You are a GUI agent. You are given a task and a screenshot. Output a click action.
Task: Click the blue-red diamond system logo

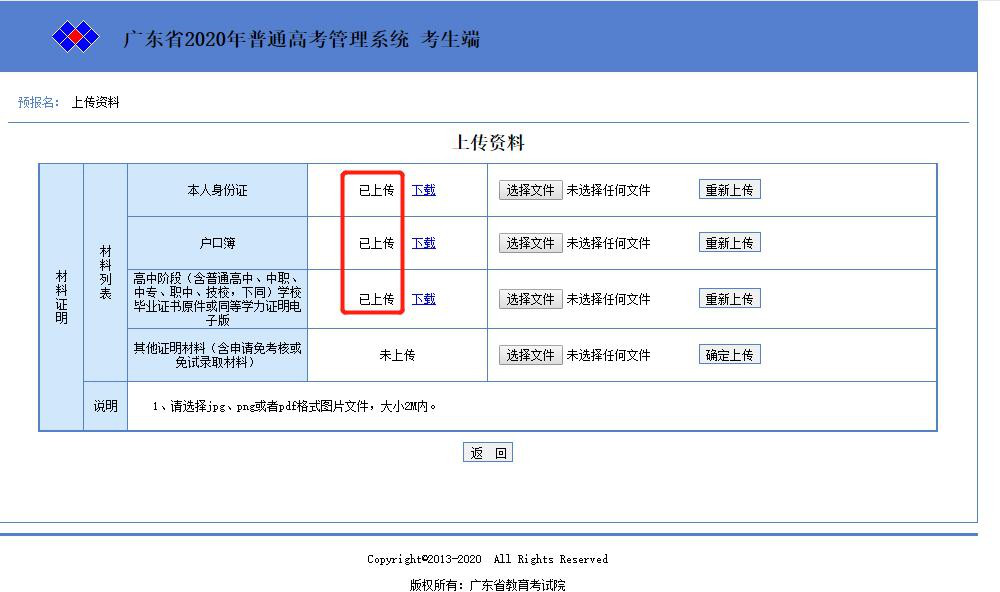(x=75, y=36)
